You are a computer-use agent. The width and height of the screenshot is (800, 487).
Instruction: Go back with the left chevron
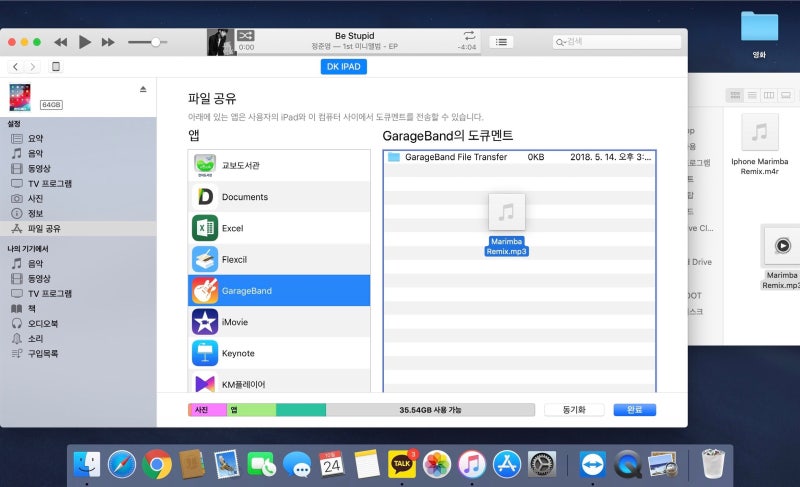coord(16,66)
